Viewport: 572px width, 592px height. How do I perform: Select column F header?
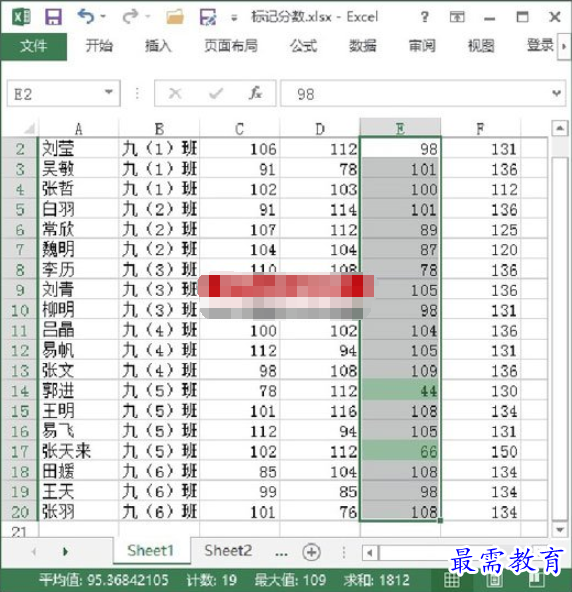(480, 129)
